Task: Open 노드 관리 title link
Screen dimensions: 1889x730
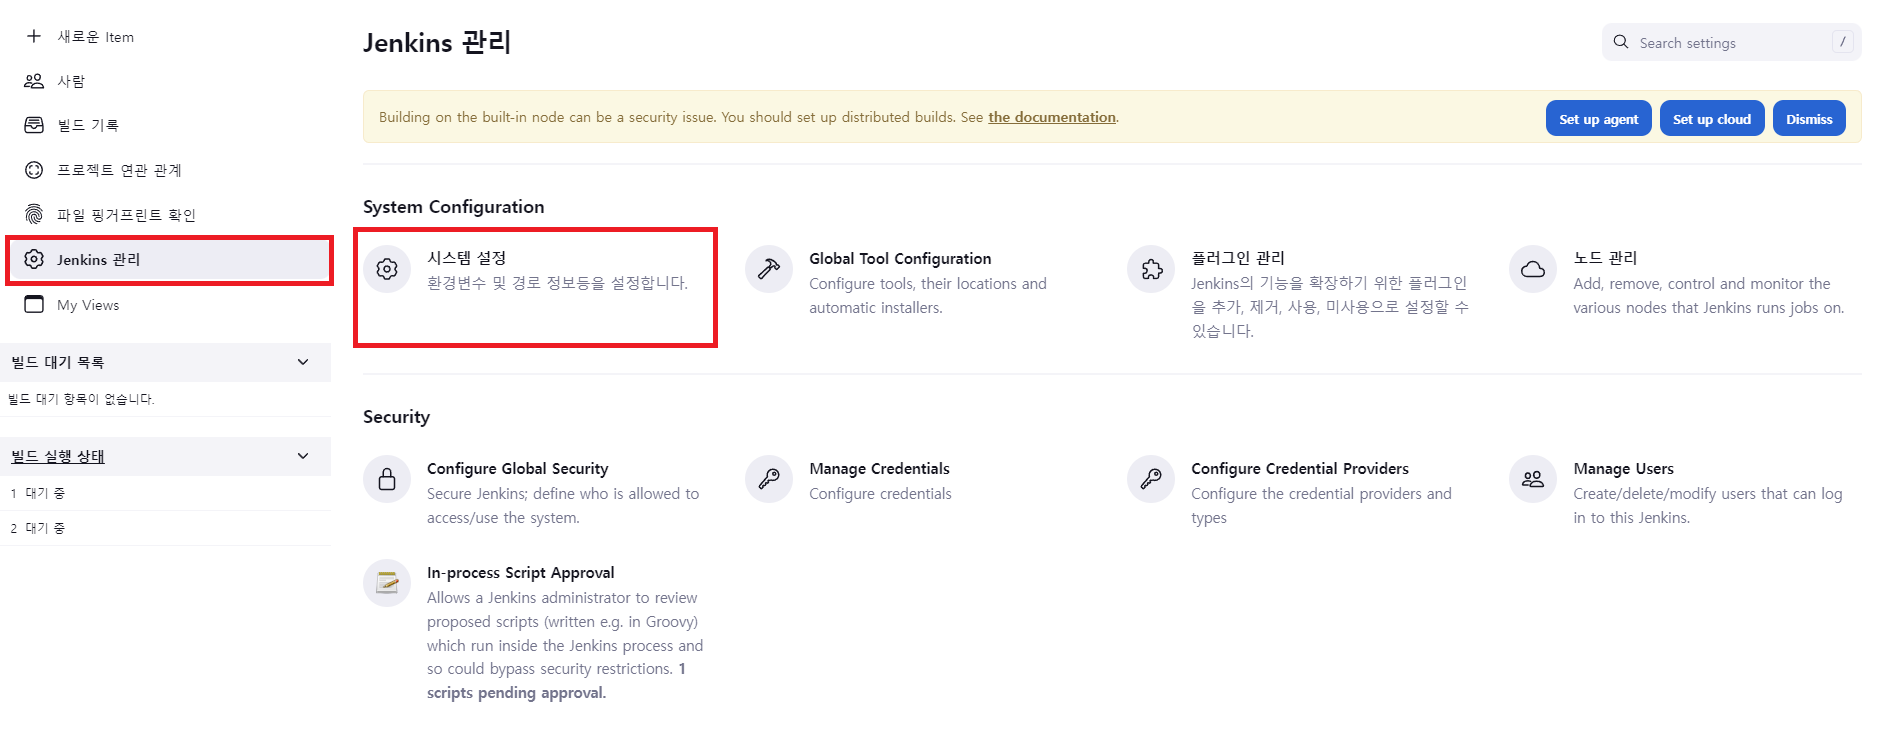Action: click(1605, 258)
